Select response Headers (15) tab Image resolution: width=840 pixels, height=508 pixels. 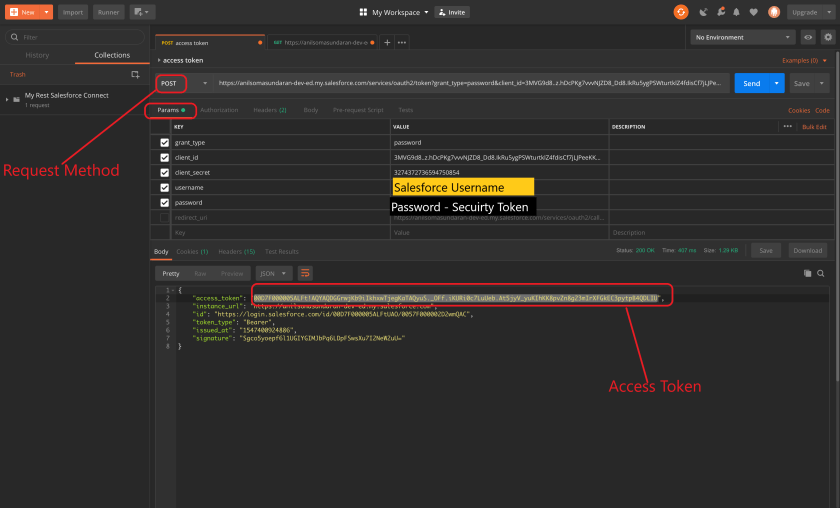(x=236, y=251)
